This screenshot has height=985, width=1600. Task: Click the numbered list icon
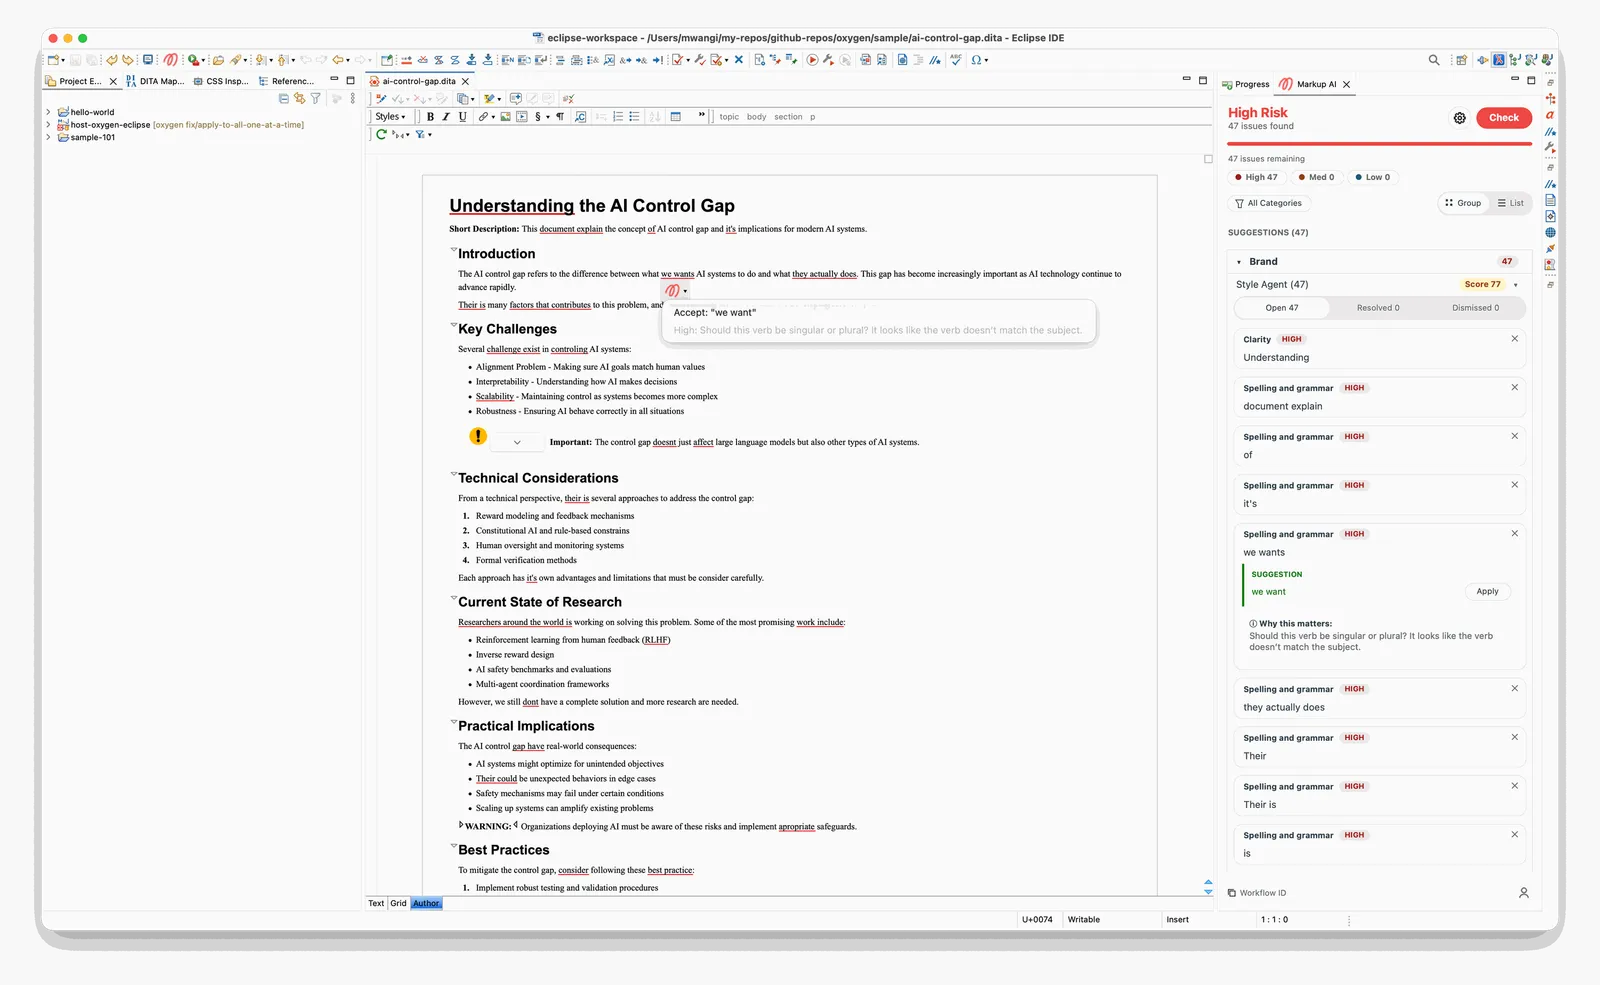click(x=618, y=117)
